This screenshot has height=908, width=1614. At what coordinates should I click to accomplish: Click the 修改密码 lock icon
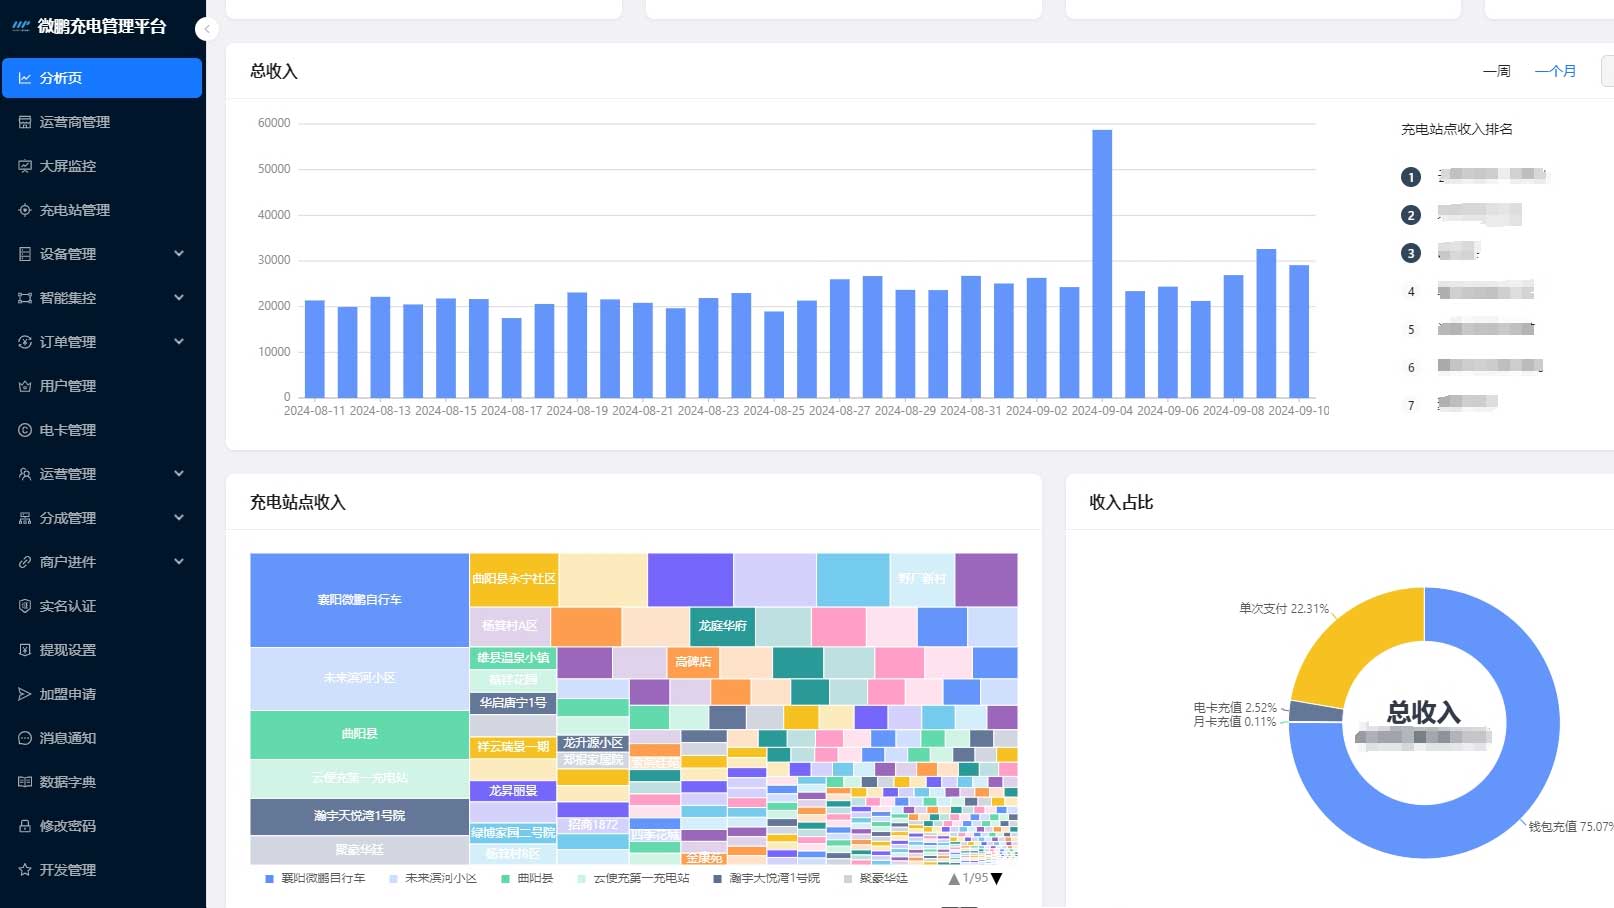[x=25, y=826]
